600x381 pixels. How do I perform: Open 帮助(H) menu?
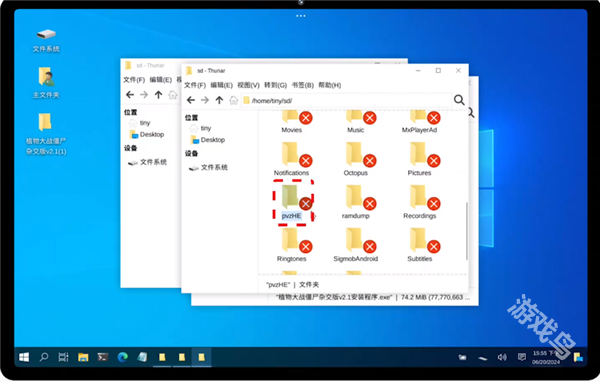pyautogui.click(x=330, y=85)
